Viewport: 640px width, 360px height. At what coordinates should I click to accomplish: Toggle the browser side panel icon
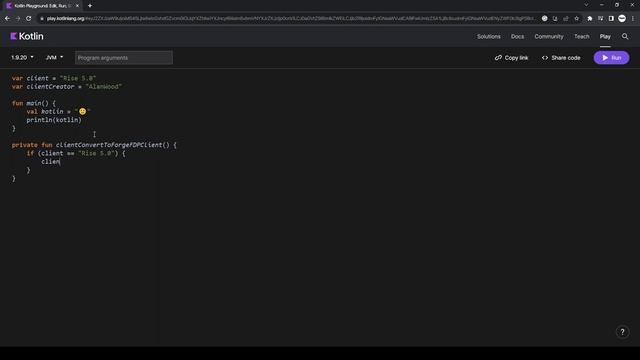click(x=611, y=18)
